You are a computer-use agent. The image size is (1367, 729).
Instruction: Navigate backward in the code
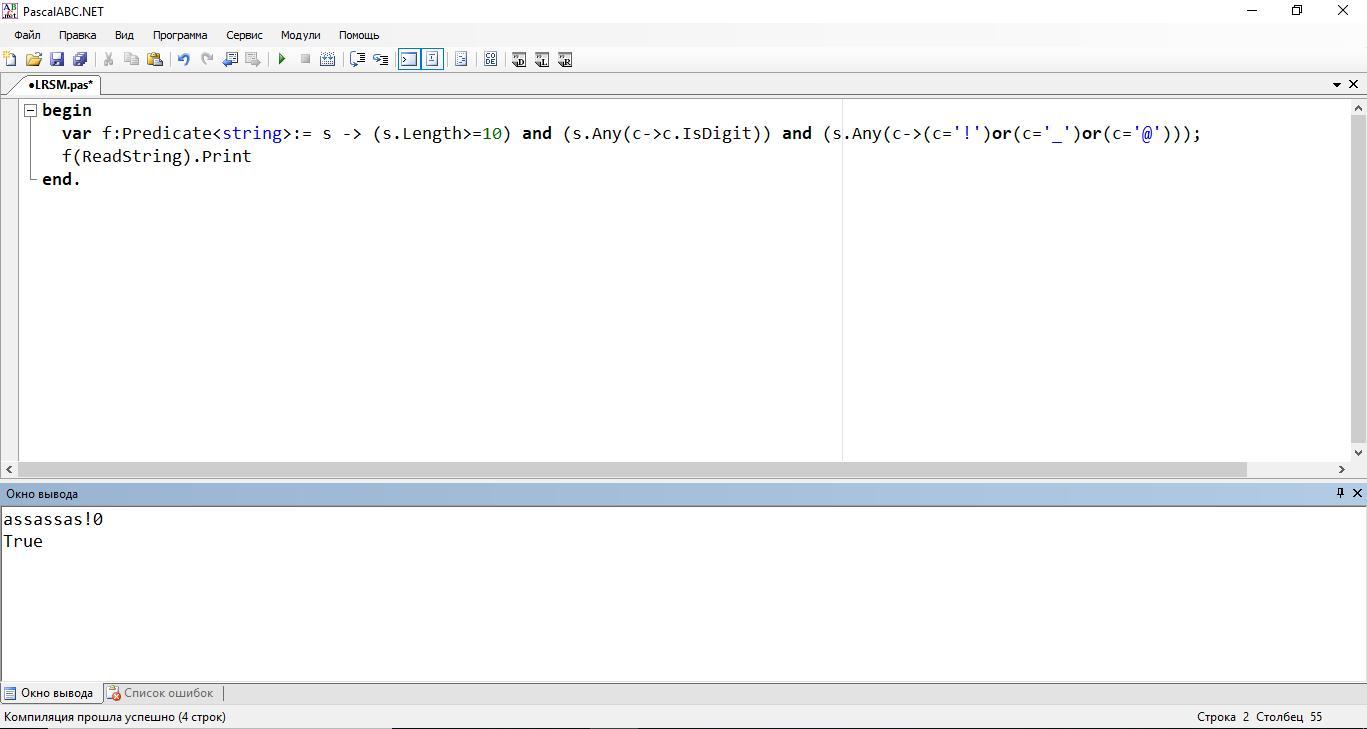pos(230,60)
